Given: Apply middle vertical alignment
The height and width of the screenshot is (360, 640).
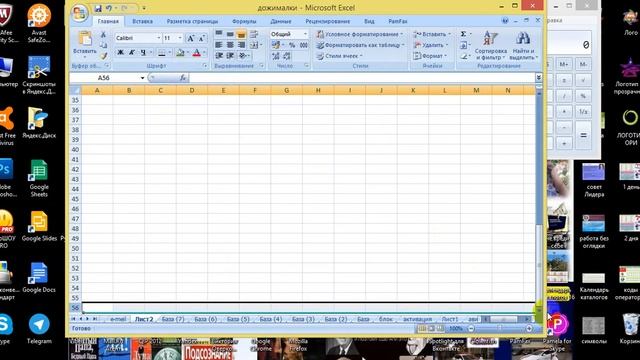Looking at the screenshot, I should click(230, 34).
